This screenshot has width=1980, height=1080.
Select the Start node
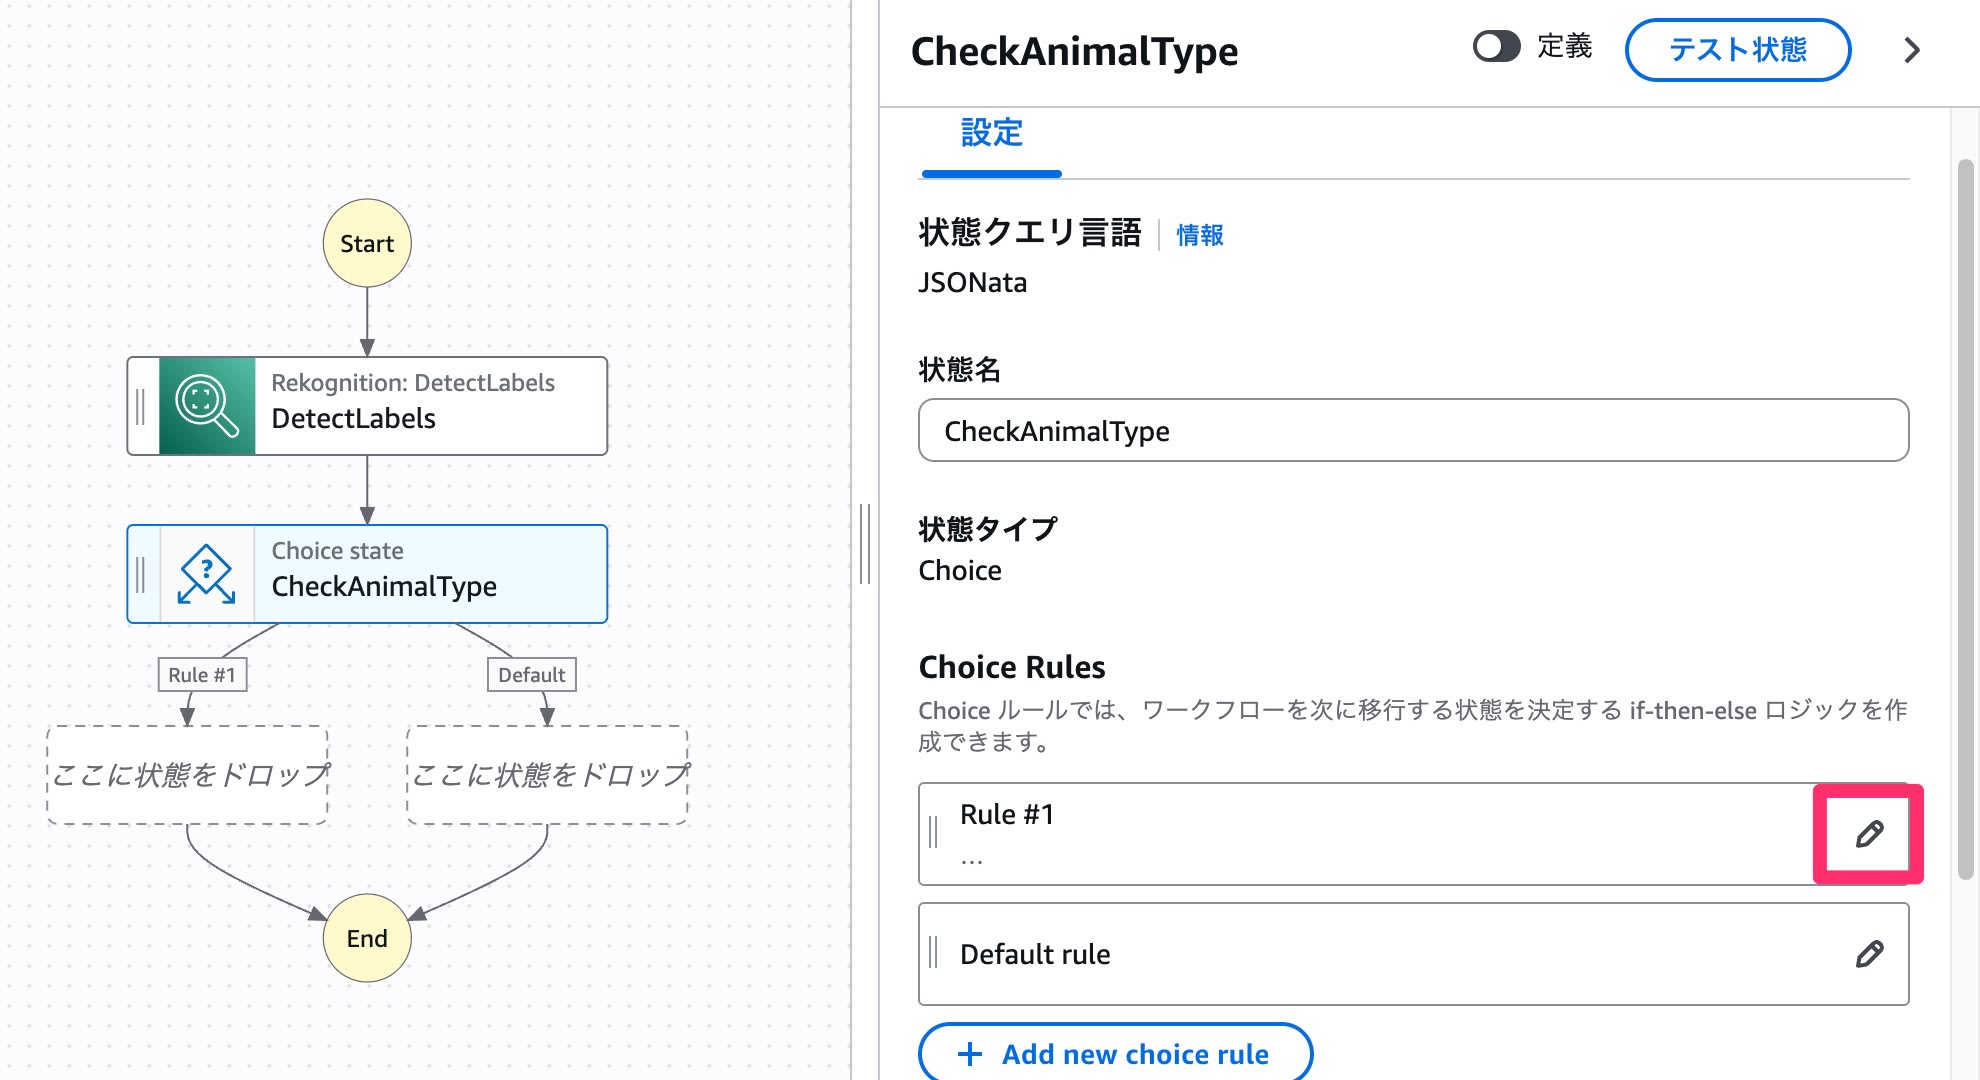[367, 243]
